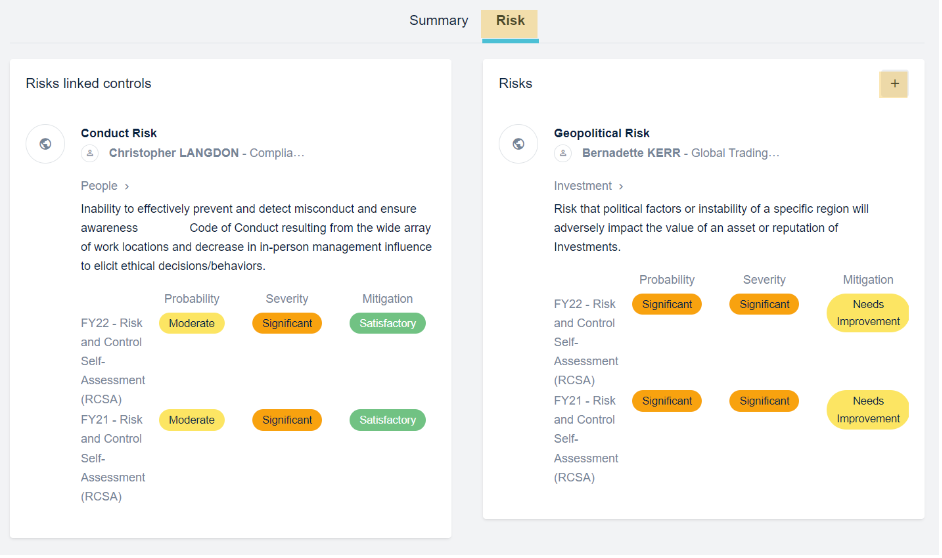Expand the Investment category chevron
This screenshot has height=558, width=942.
621,186
